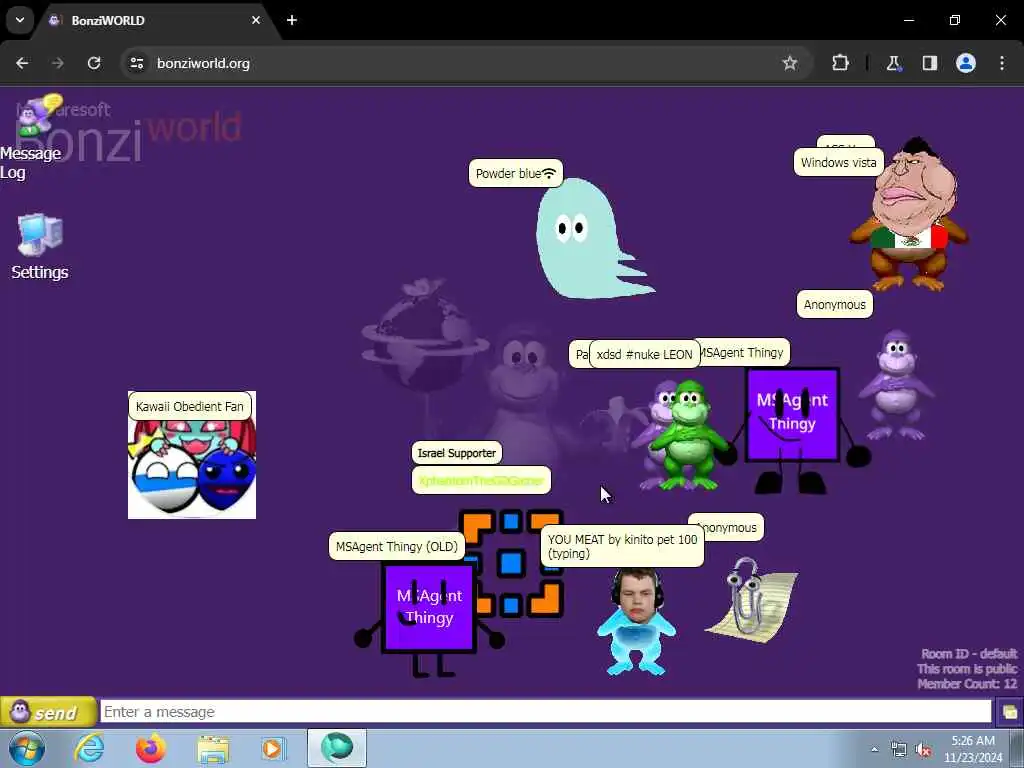Expand the tab search dropdown
The width and height of the screenshot is (1024, 768).
tap(20, 20)
